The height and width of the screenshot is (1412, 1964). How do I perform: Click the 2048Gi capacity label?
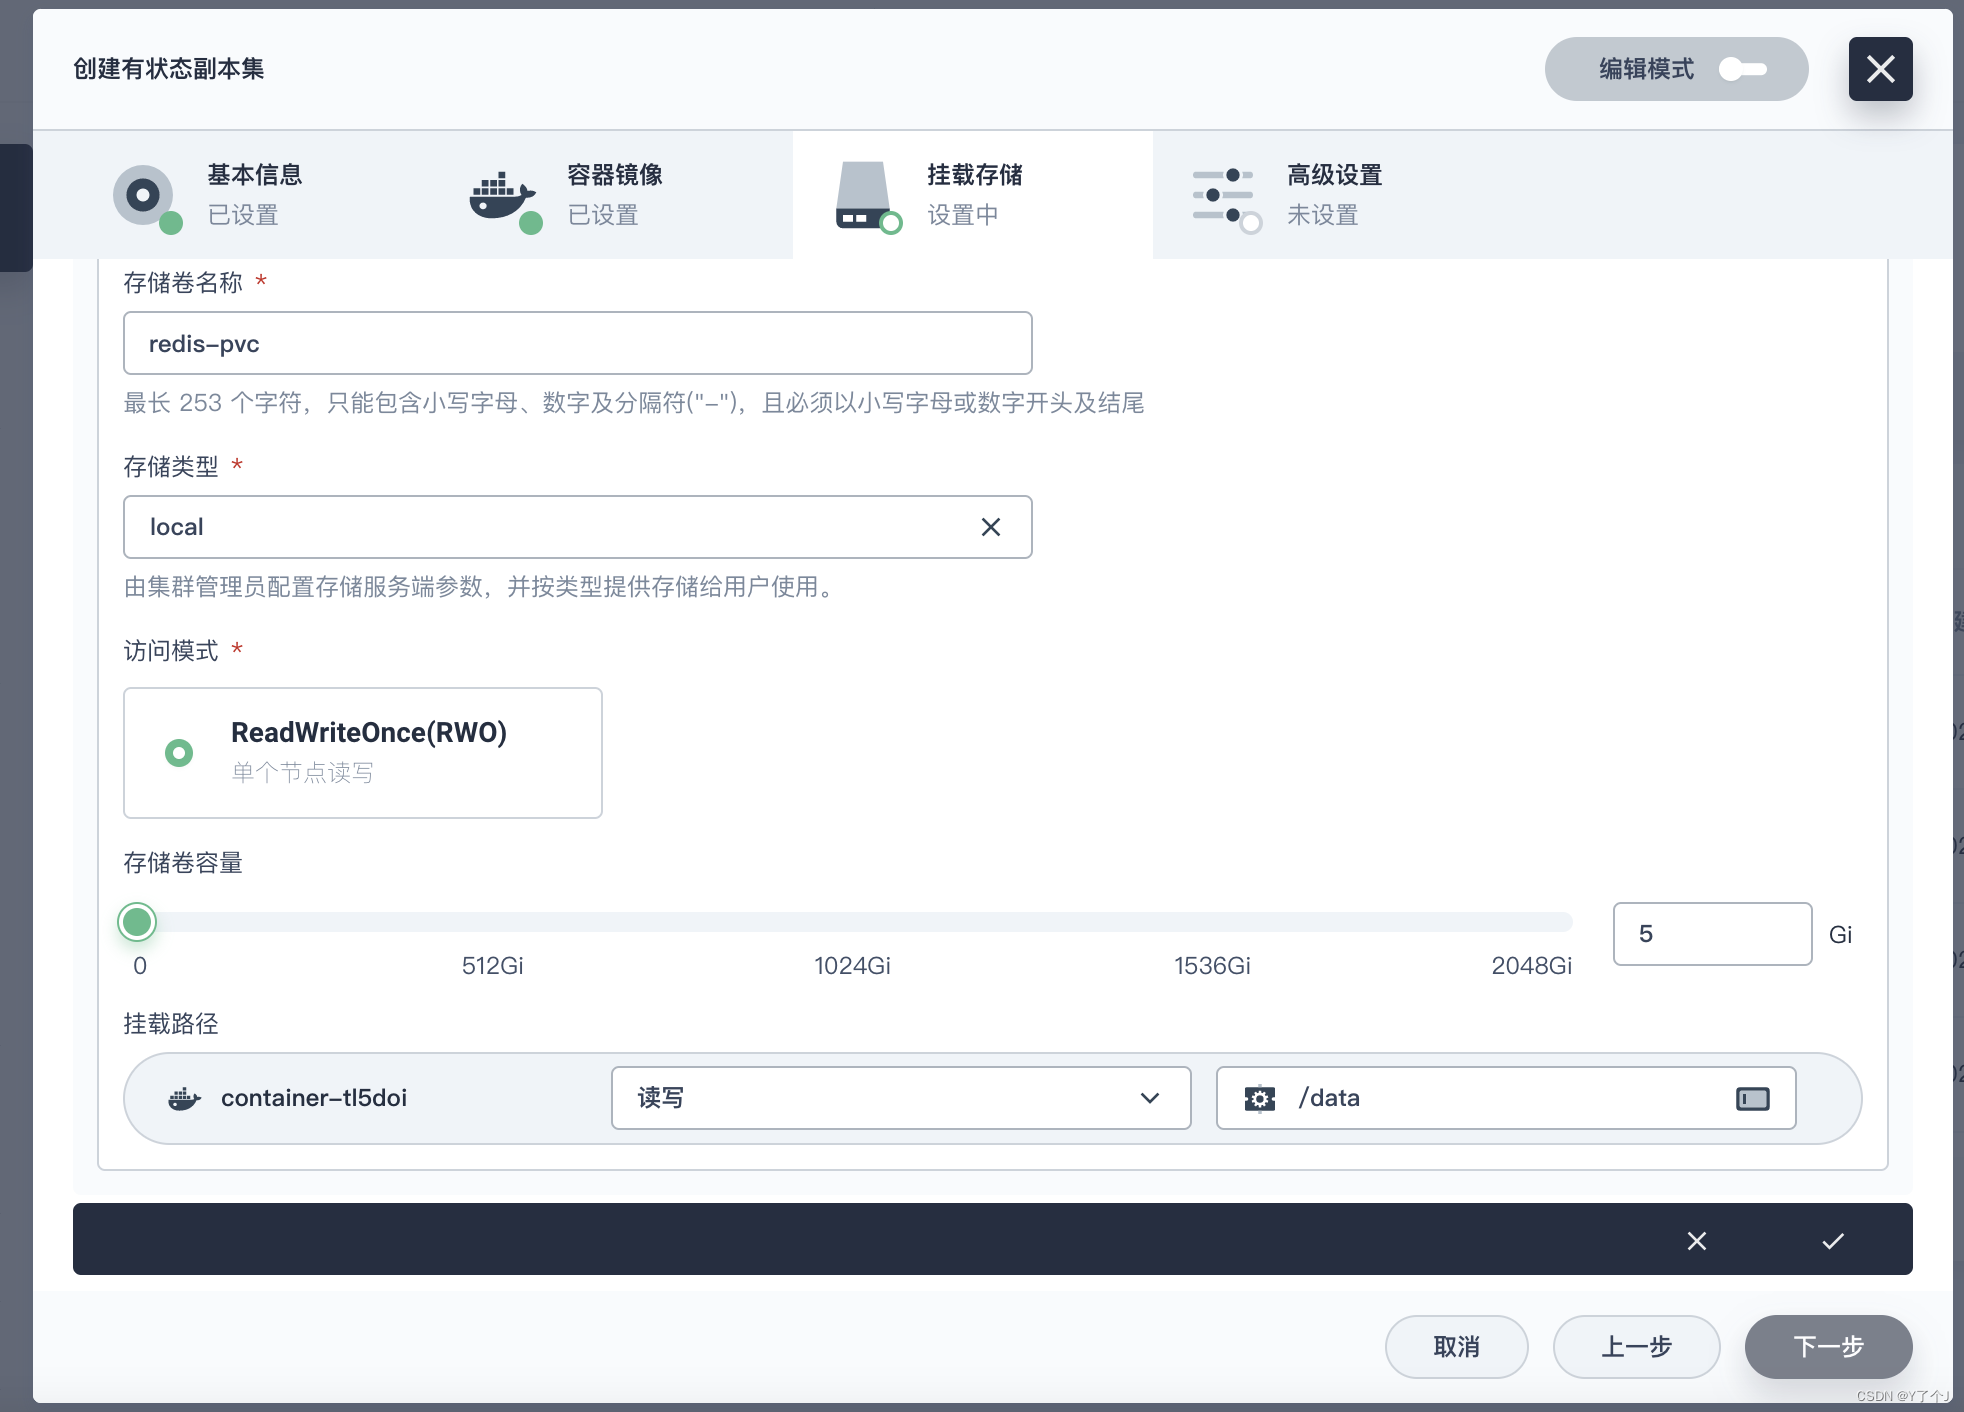pos(1531,965)
